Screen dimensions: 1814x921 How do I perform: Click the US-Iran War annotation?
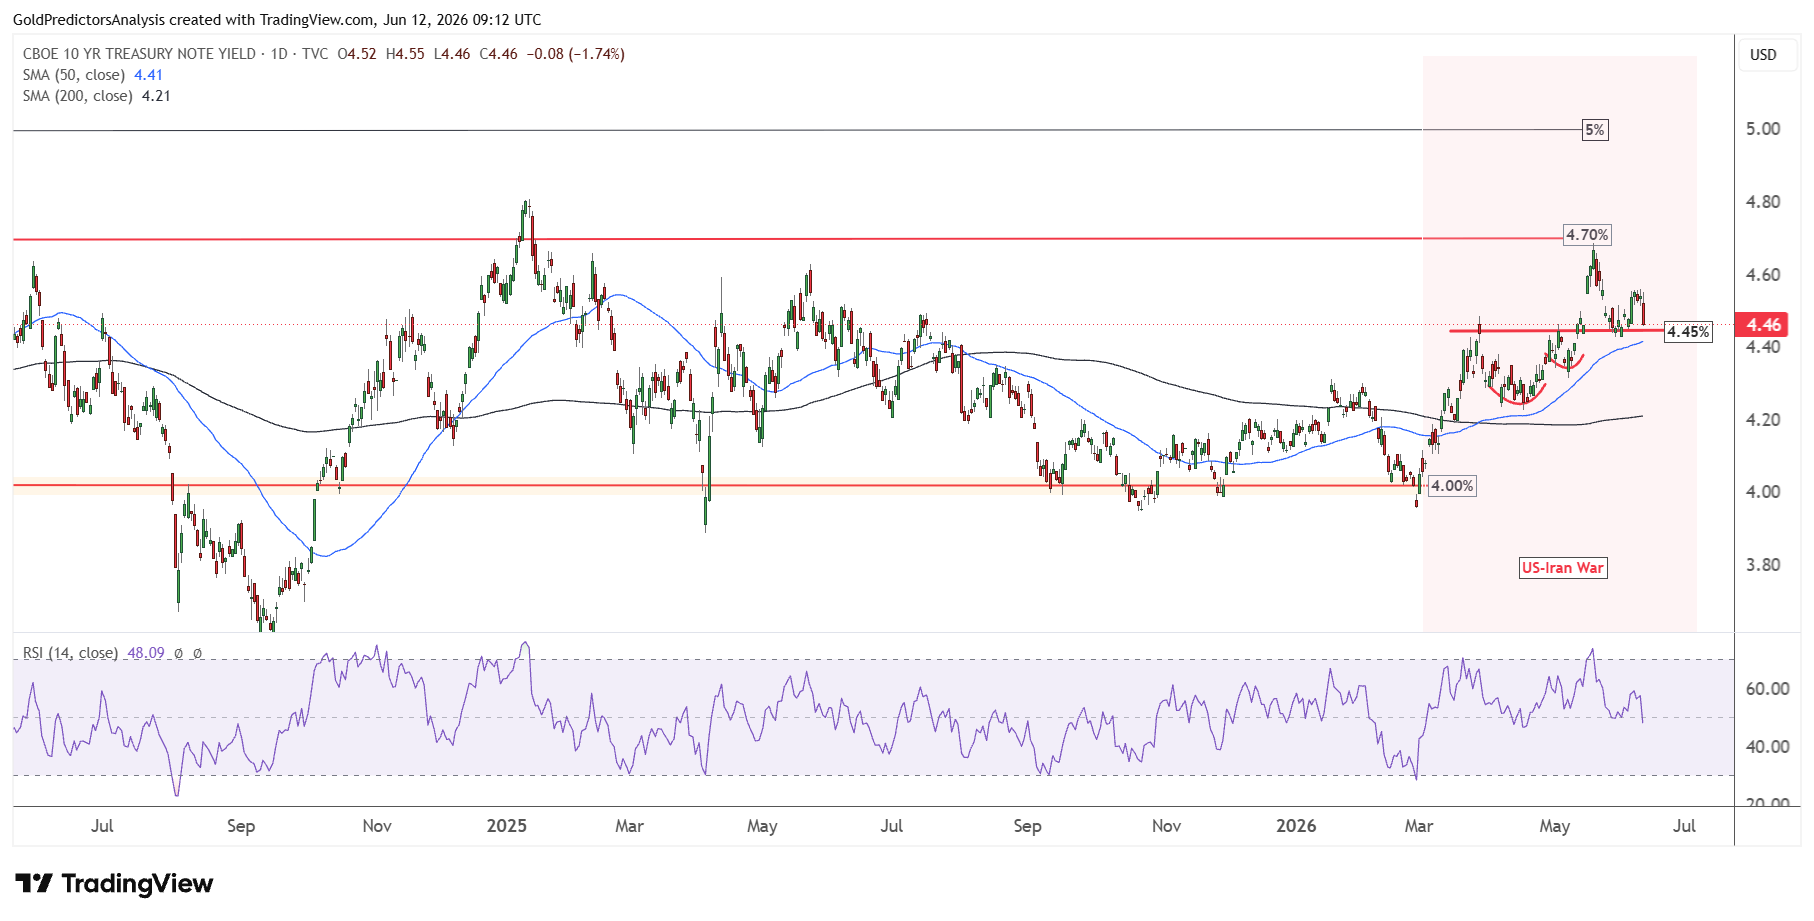click(x=1563, y=568)
